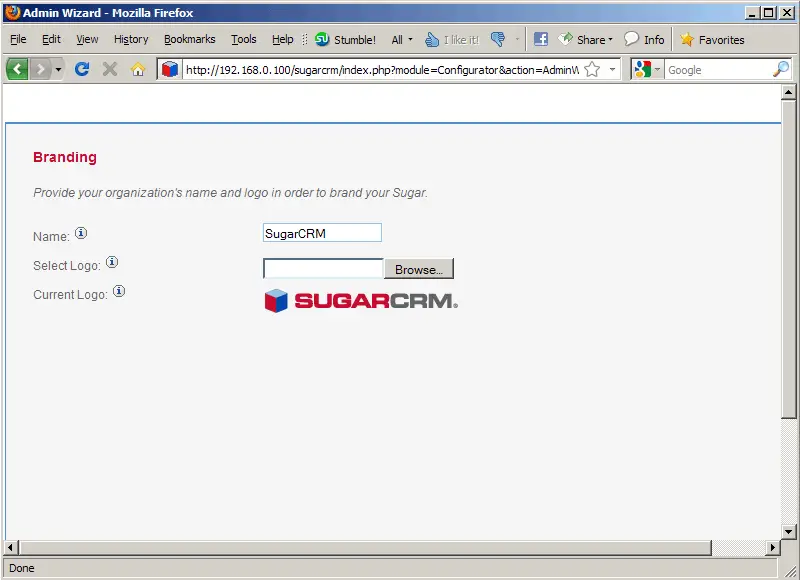The height and width of the screenshot is (580, 800).
Task: Click the Branding heading text
Action: click(65, 157)
